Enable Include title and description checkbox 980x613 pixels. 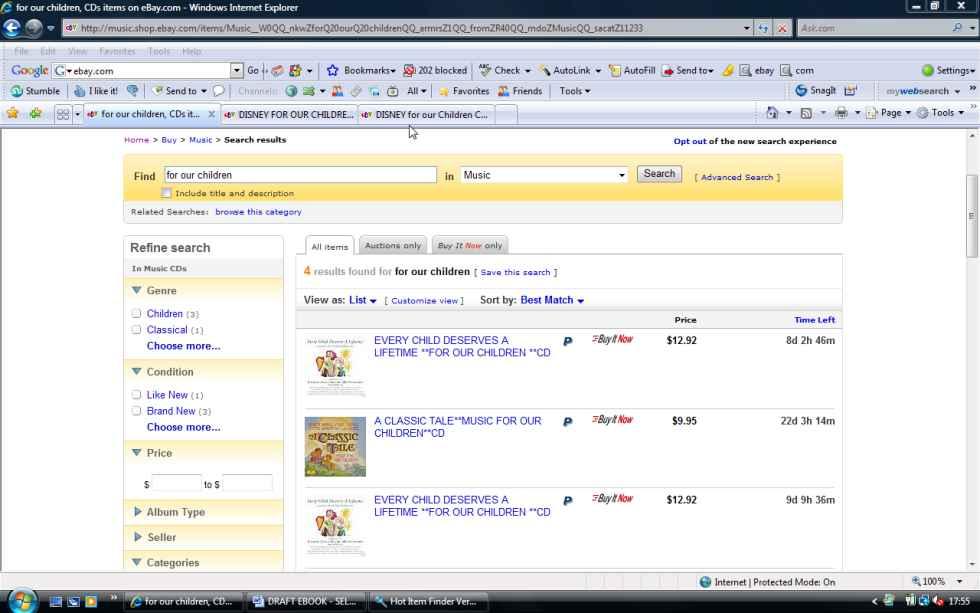(x=166, y=193)
